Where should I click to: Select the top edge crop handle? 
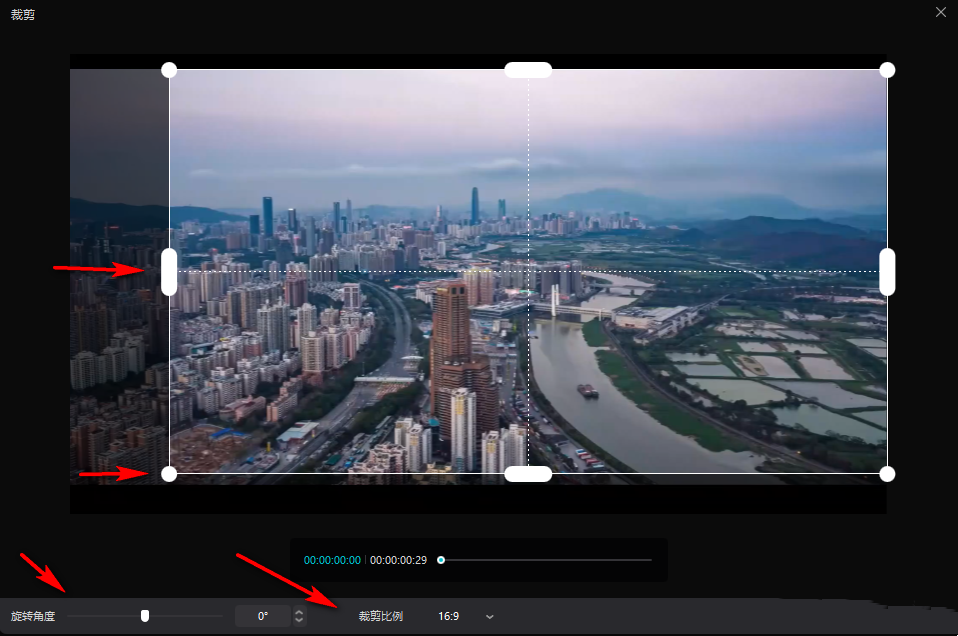528,70
